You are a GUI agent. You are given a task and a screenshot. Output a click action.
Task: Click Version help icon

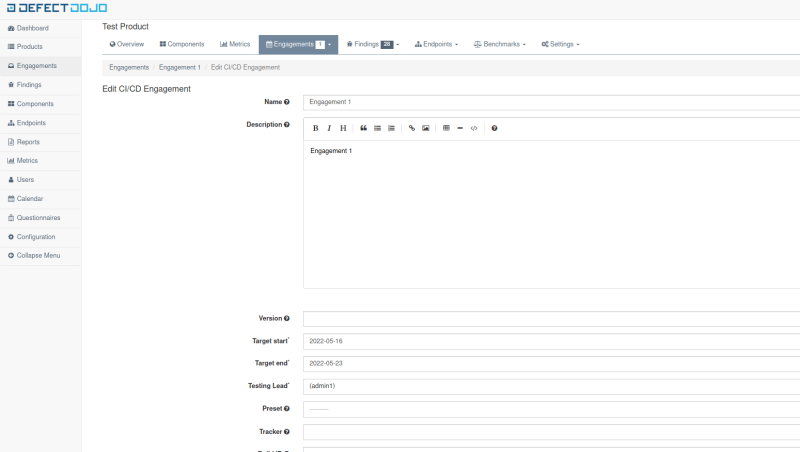coord(287,318)
